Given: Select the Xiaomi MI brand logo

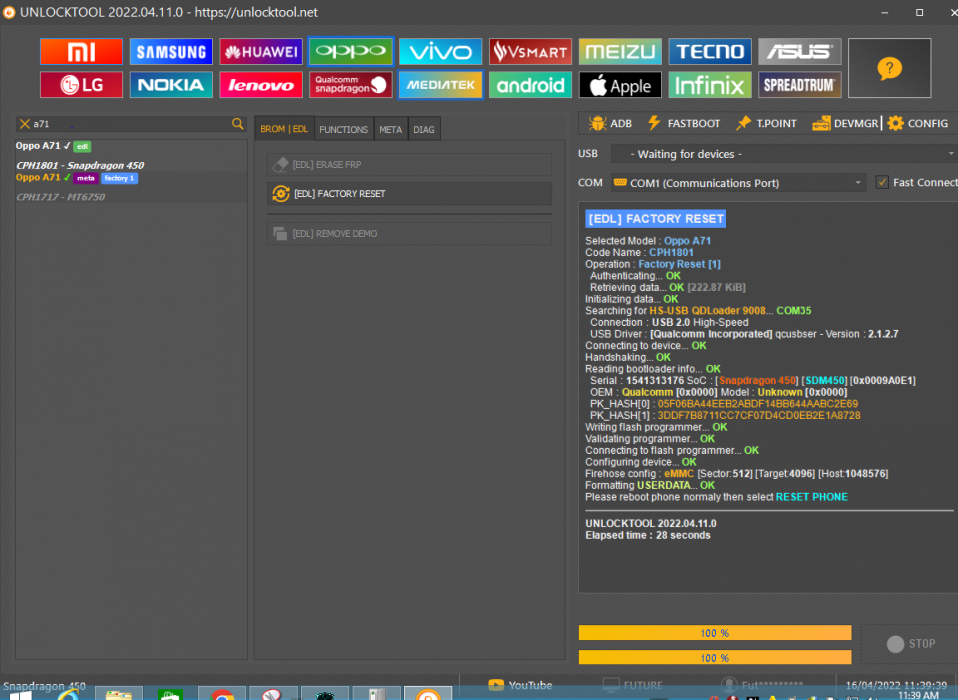Looking at the screenshot, I should (81, 51).
